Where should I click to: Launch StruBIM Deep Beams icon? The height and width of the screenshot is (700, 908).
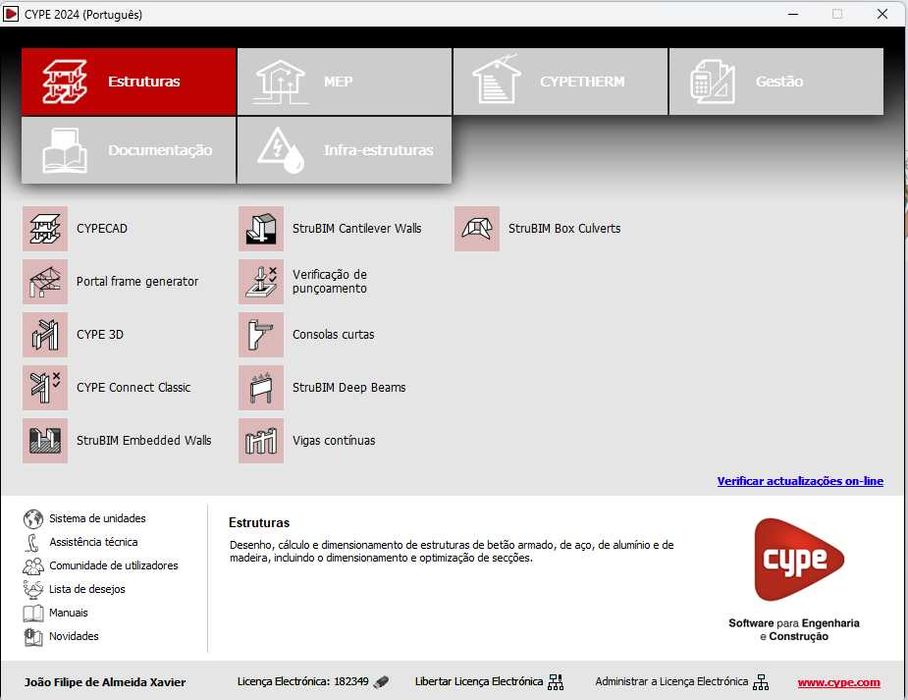point(261,387)
